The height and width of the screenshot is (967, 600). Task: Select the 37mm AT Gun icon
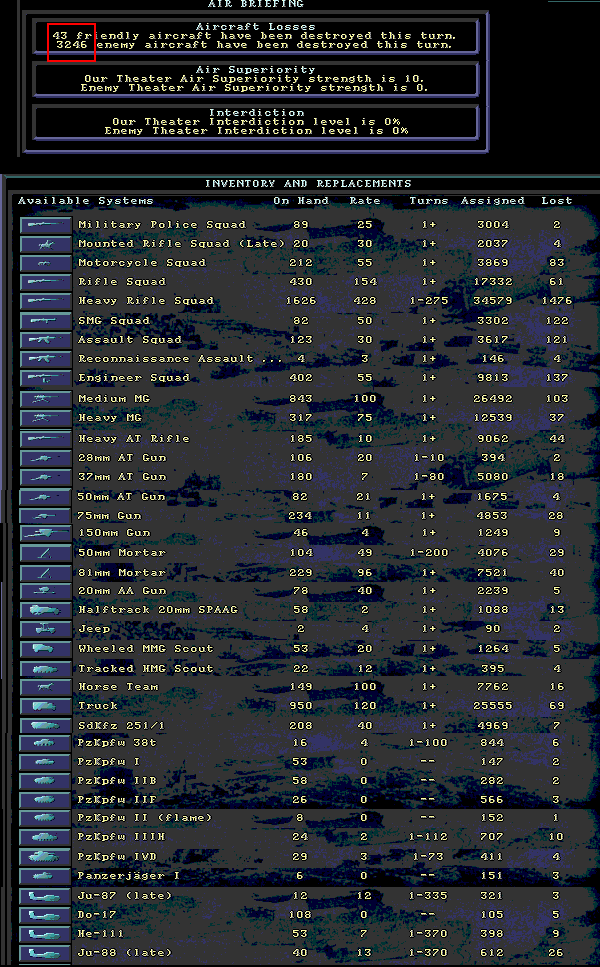coord(46,477)
